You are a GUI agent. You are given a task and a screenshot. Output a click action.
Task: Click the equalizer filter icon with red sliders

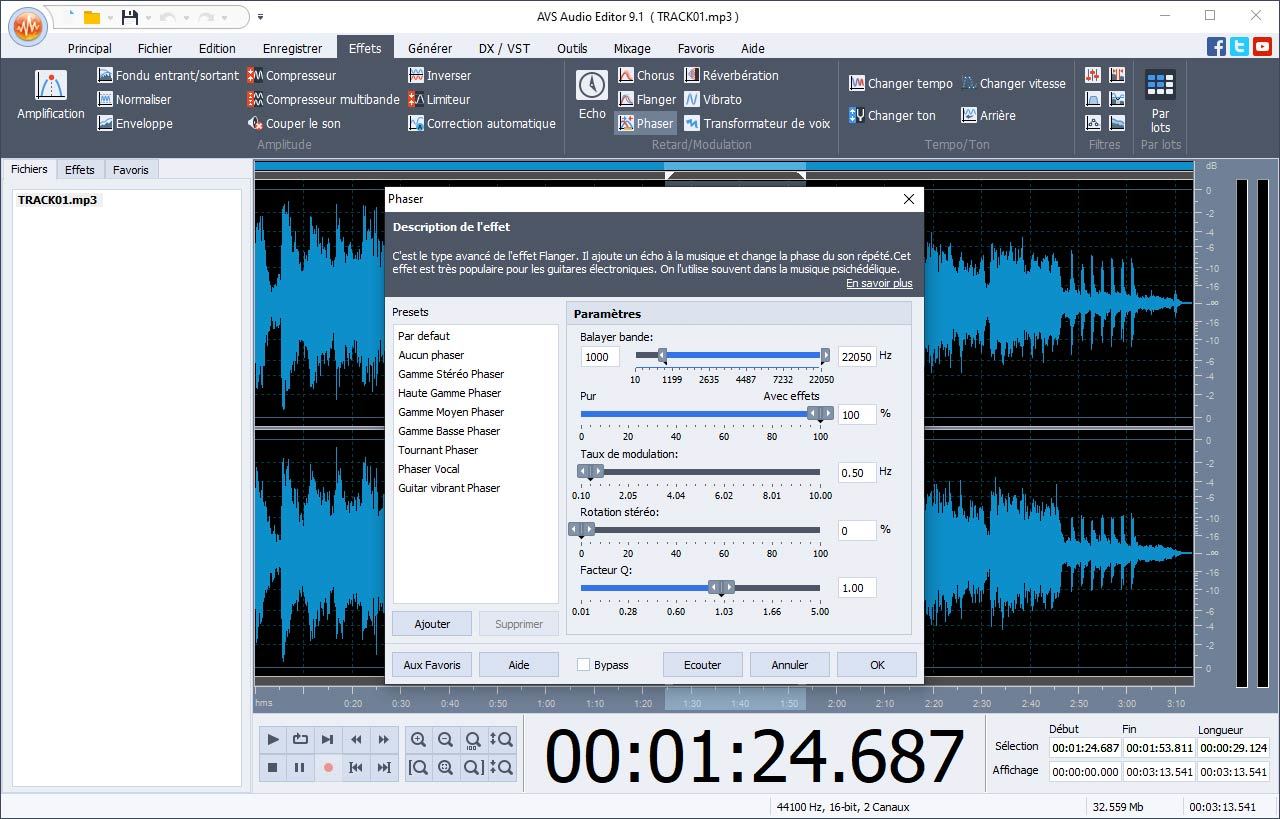click(x=1093, y=76)
